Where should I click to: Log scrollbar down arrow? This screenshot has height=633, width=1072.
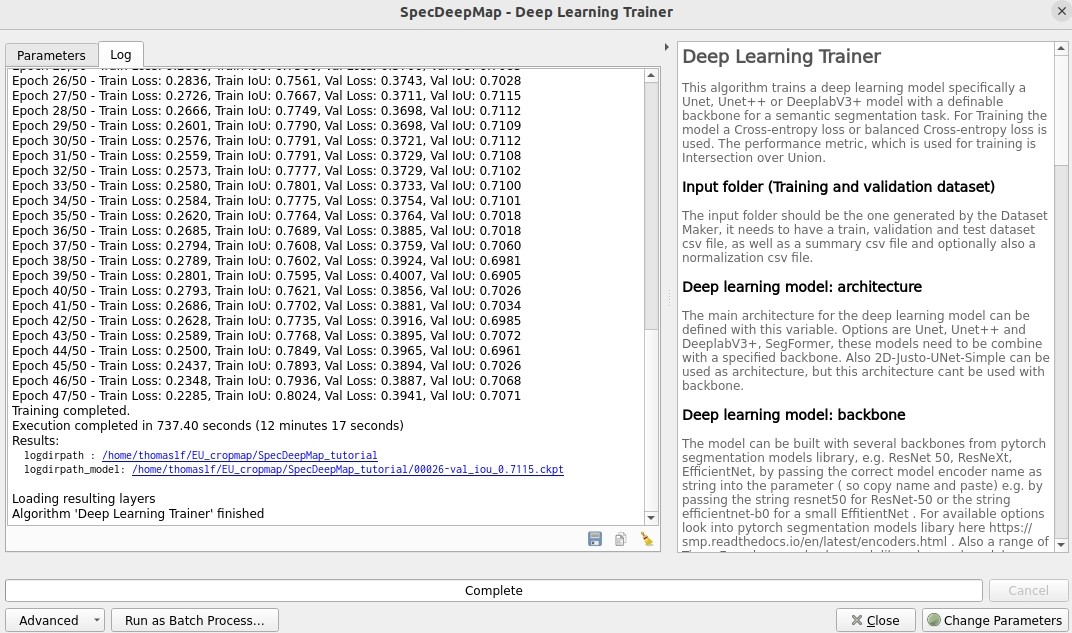[x=651, y=517]
